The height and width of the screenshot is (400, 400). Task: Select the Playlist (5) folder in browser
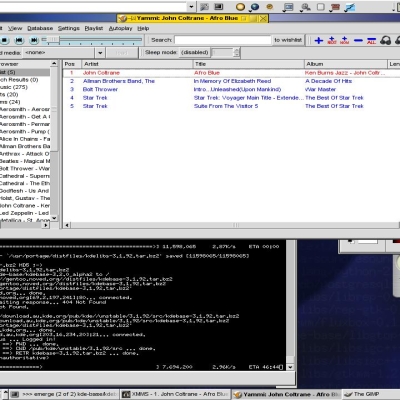[x=25, y=72]
